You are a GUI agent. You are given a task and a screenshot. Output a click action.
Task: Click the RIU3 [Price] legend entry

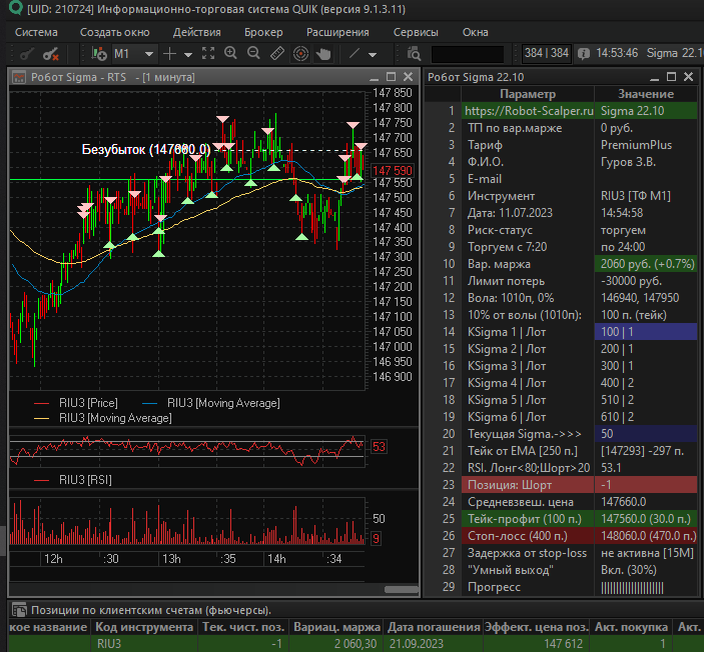coord(76,403)
